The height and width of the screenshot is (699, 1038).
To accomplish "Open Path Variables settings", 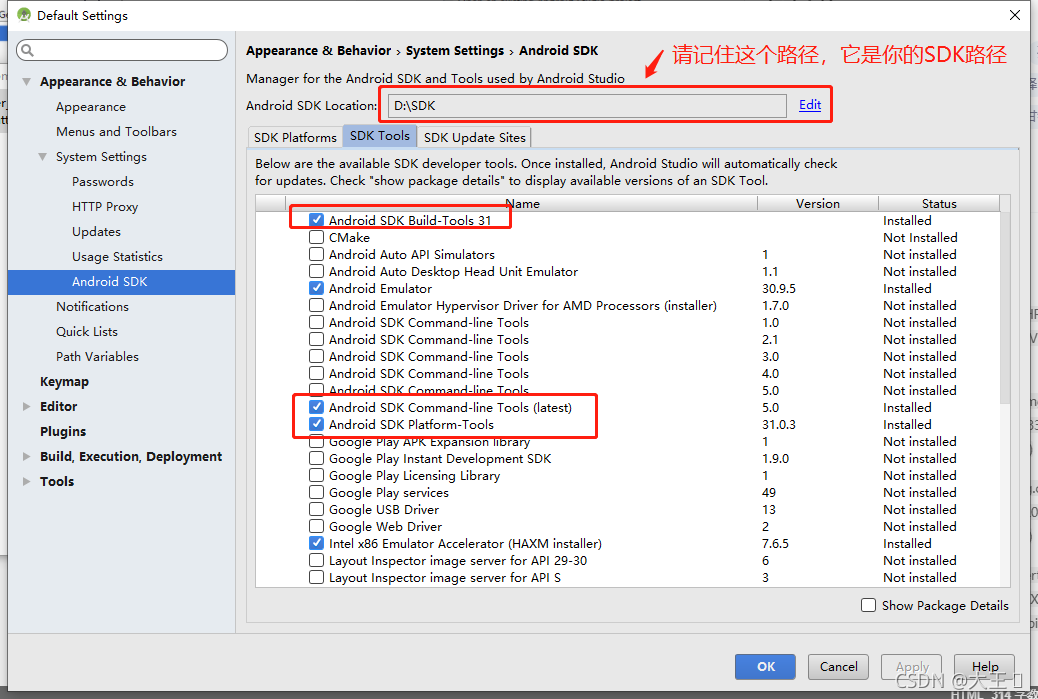I will pyautogui.click(x=97, y=357).
